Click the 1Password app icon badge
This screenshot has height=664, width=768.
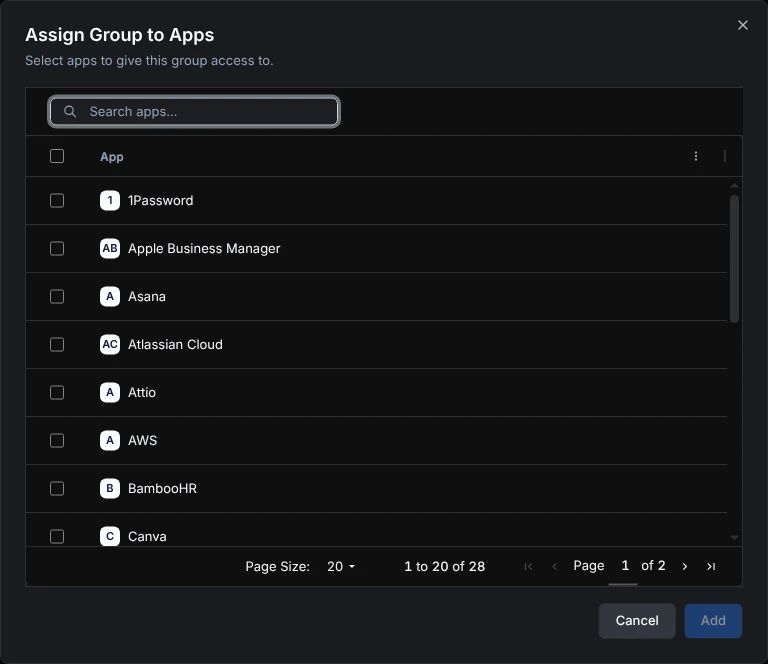[x=110, y=200]
